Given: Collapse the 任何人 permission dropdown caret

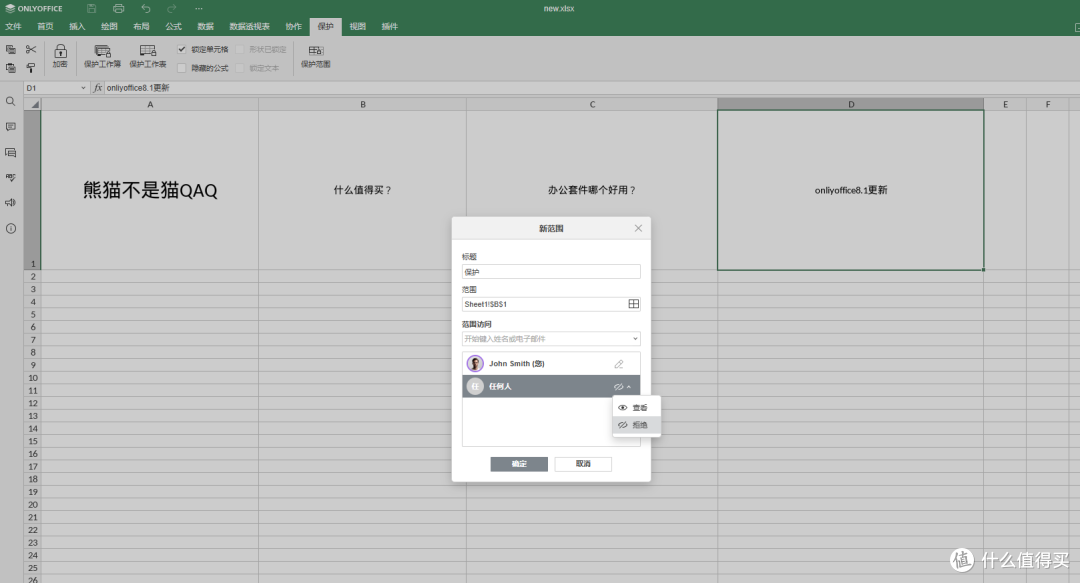Looking at the screenshot, I should 629,387.
